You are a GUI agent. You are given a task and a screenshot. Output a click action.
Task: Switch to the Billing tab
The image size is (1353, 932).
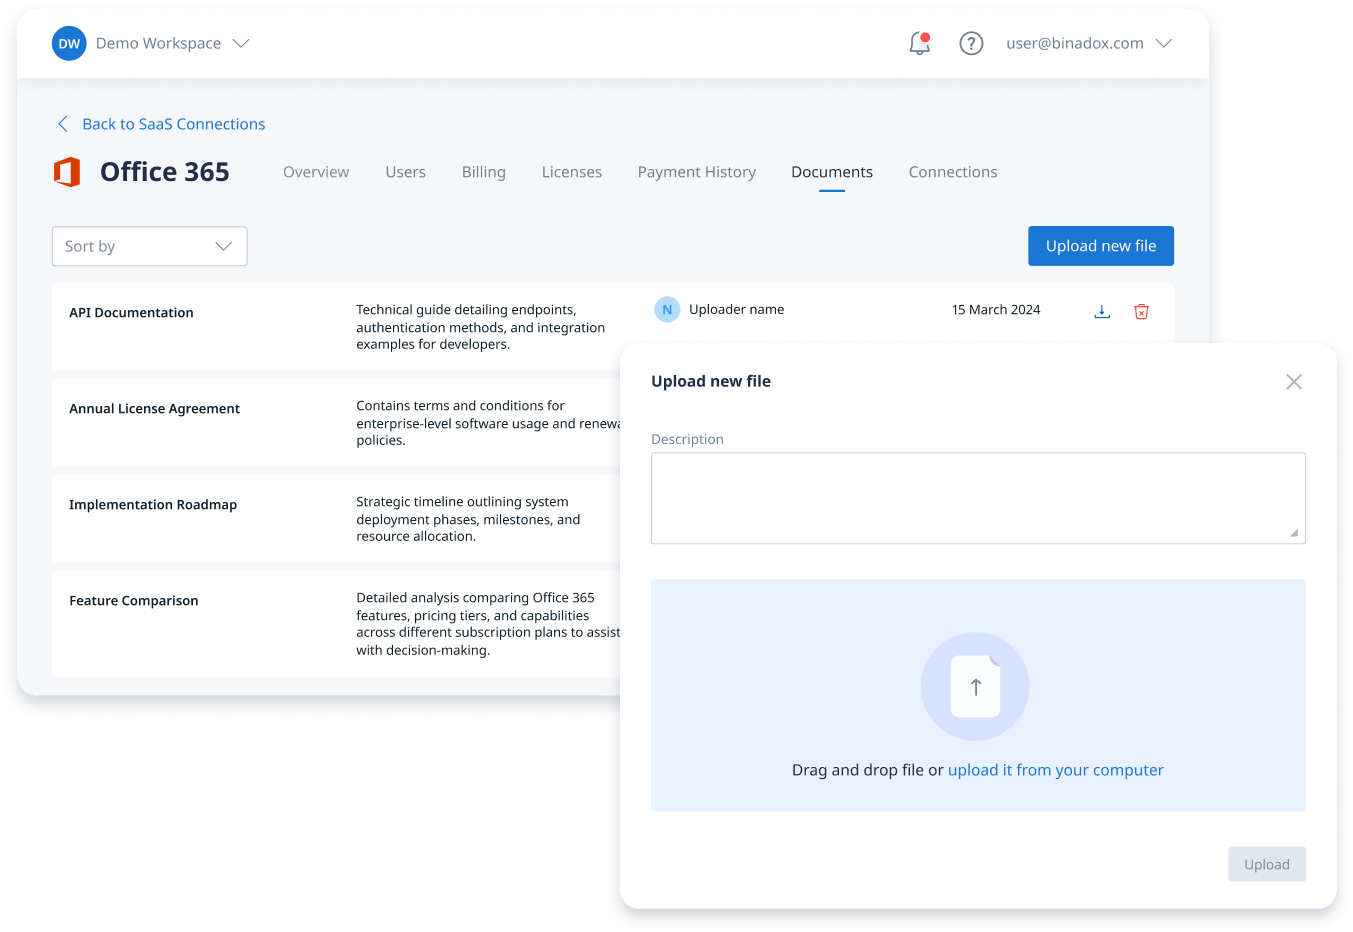(484, 172)
